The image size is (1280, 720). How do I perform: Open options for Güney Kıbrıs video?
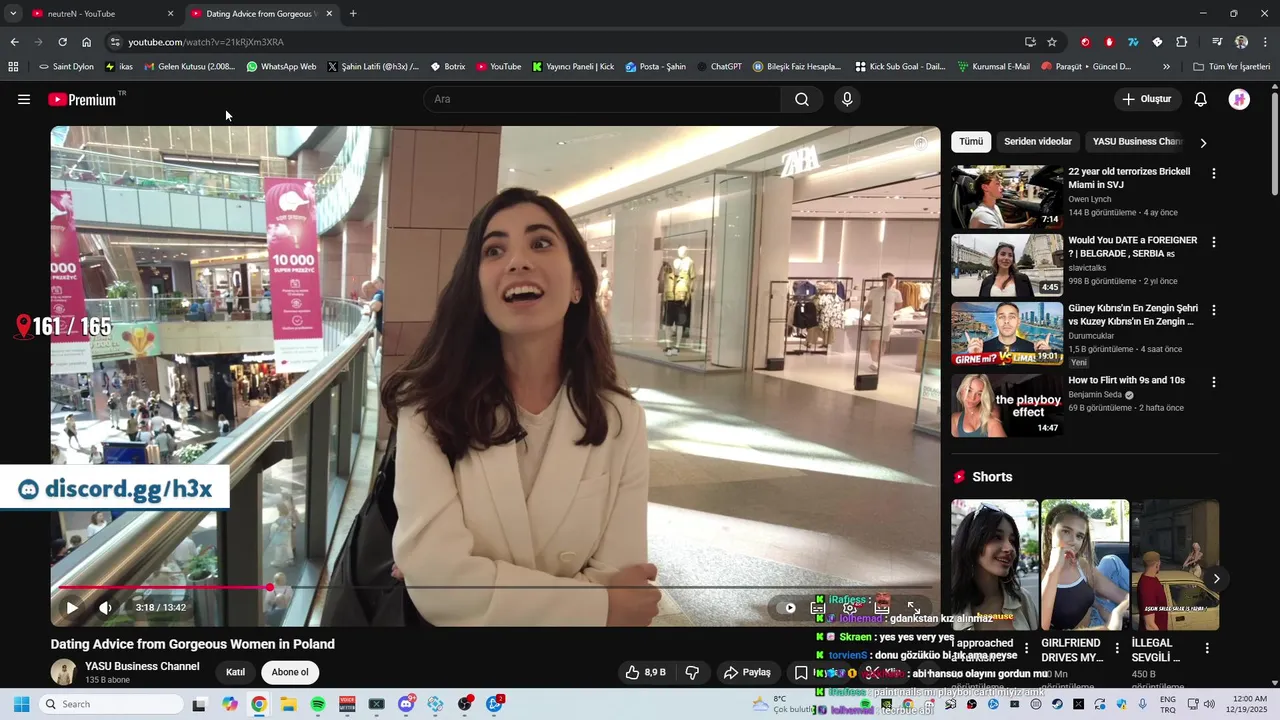tap(1214, 310)
